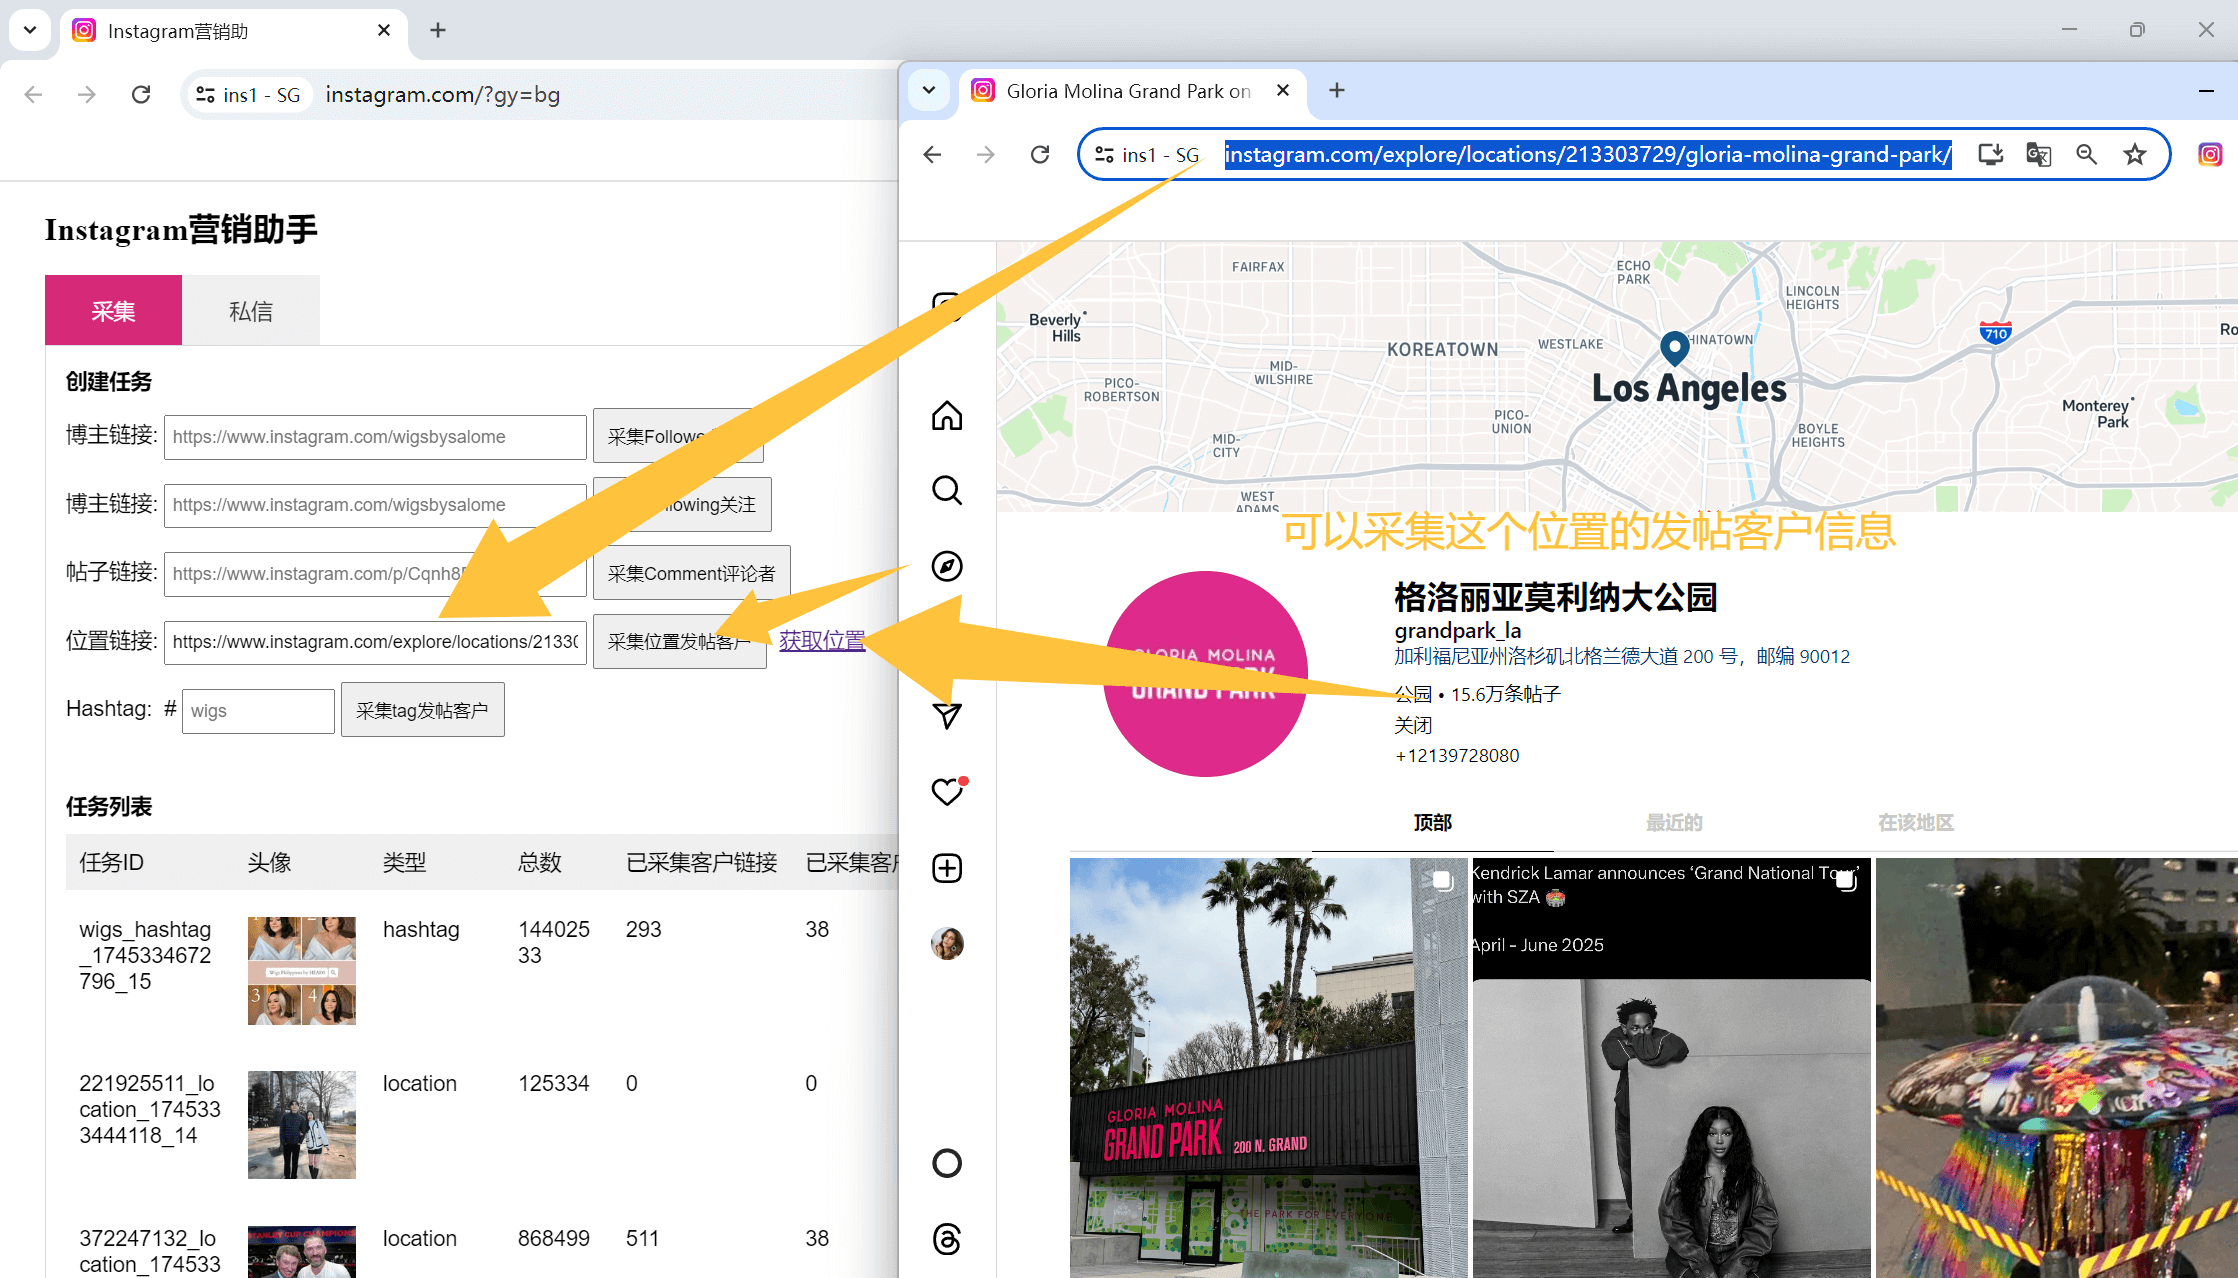Open the profile avatar in sidebar

[947, 943]
